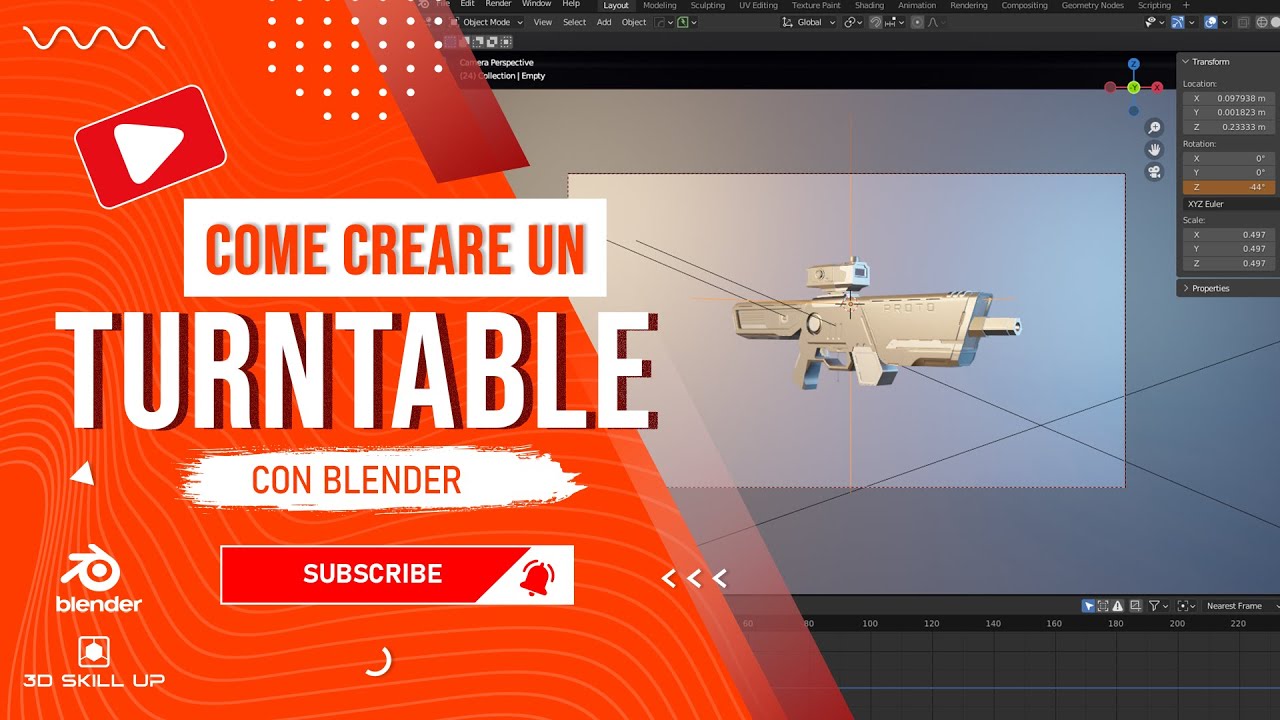Screen dimensions: 1280x720
Task: Open the gizmo options dropdown arrow
Action: coord(1192,22)
